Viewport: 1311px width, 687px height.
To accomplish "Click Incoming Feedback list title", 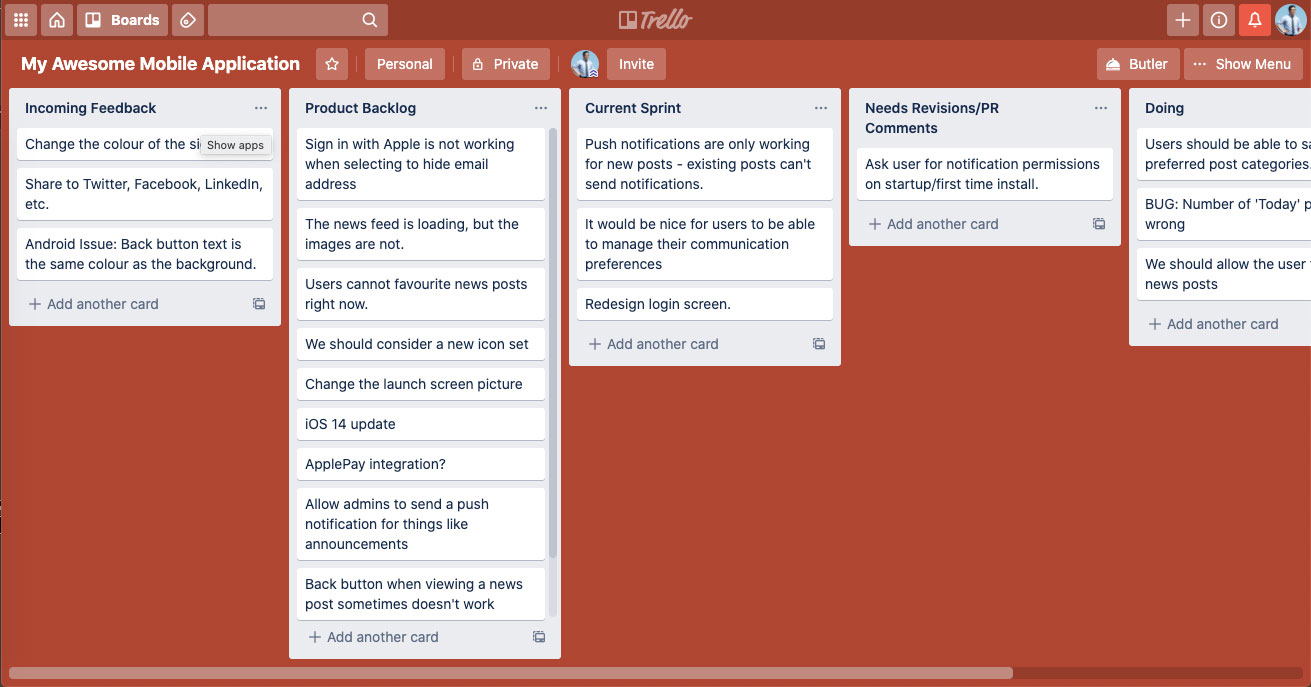I will pos(91,108).
